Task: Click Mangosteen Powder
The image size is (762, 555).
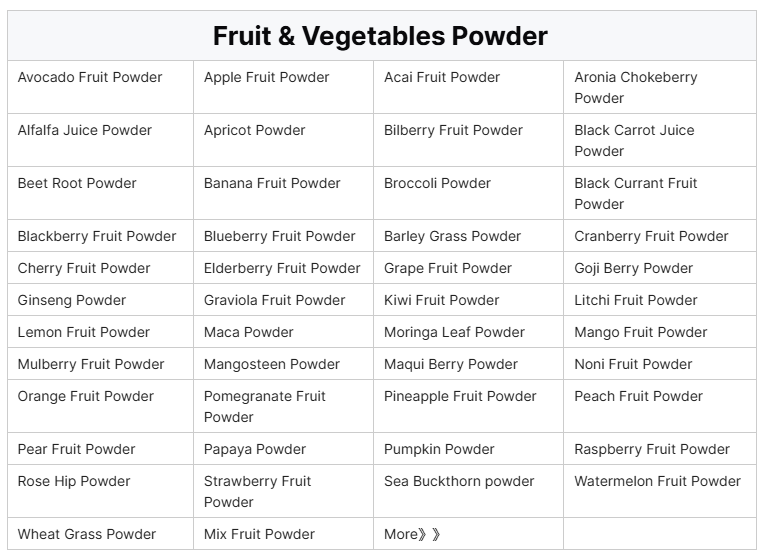Action: coord(272,364)
